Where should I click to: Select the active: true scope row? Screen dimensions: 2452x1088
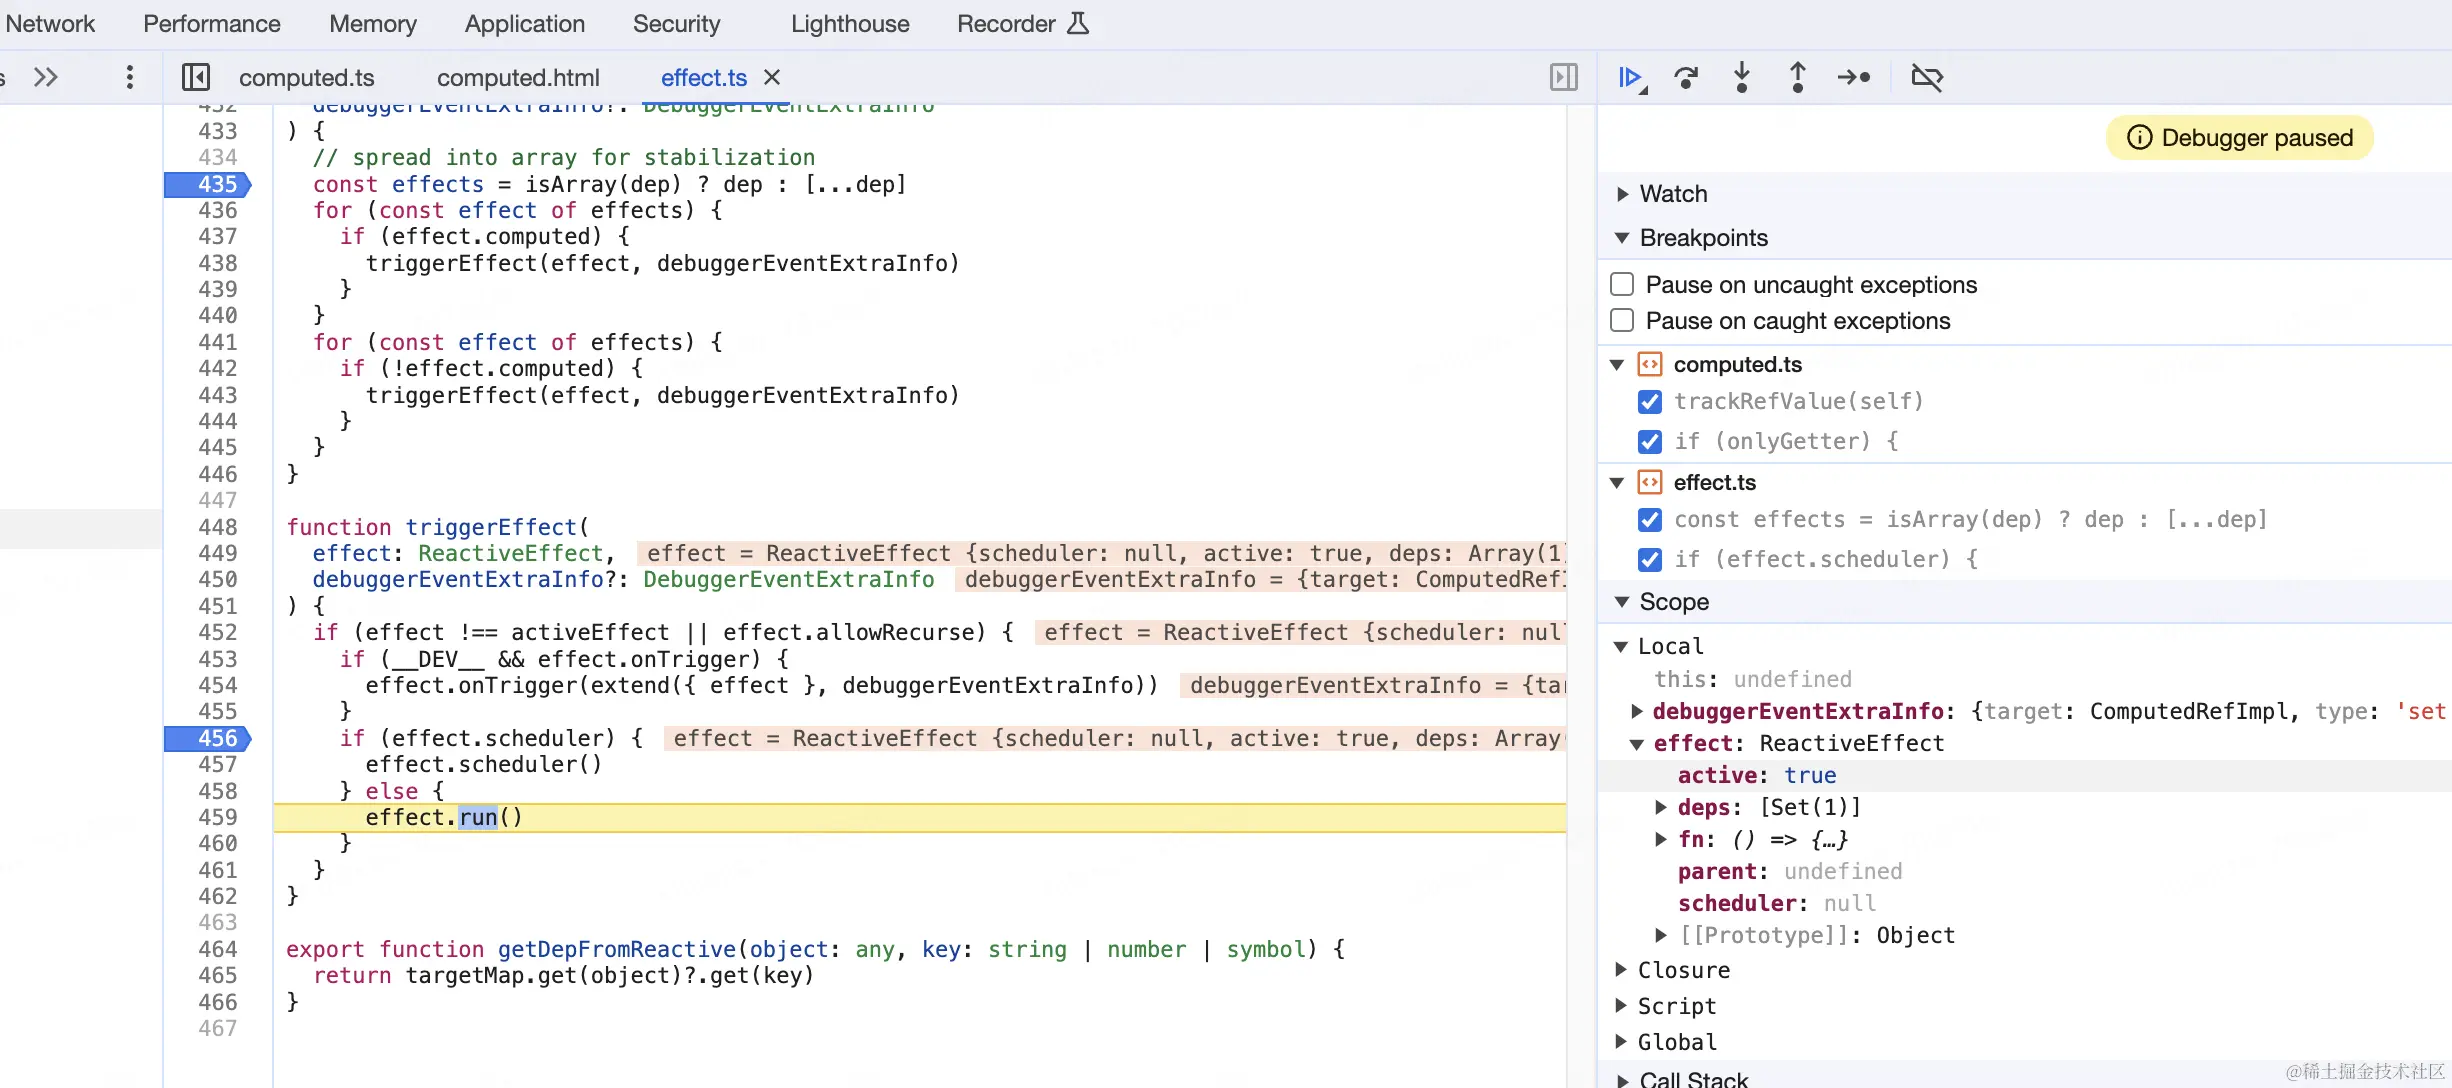click(2025, 776)
